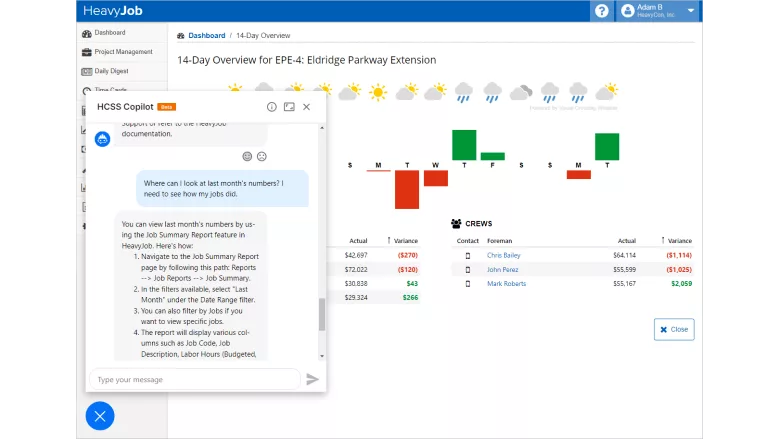This screenshot has width=780, height=439.
Task: Dismiss Copilot with the round blue X button
Action: (x=100, y=415)
